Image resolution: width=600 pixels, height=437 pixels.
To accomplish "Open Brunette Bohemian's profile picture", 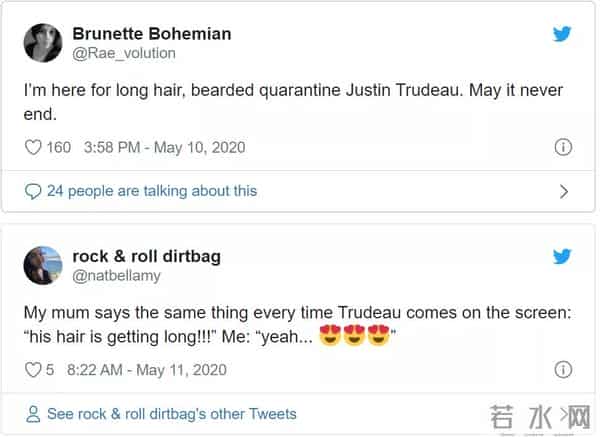I will [x=42, y=43].
